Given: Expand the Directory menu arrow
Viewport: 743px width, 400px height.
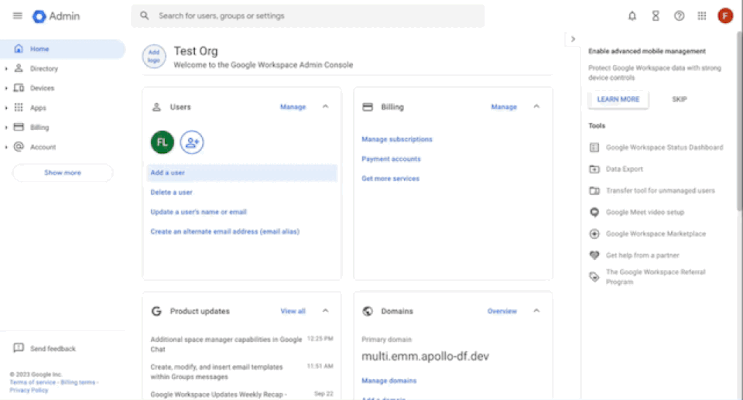Looking at the screenshot, I should pyautogui.click(x=6, y=69).
